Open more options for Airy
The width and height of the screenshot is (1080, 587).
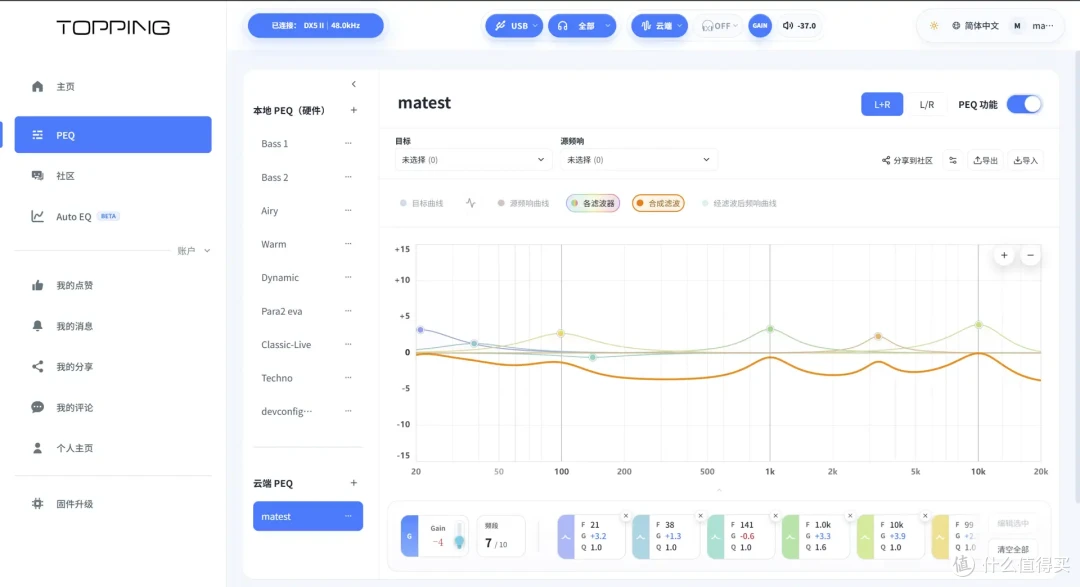click(x=349, y=210)
